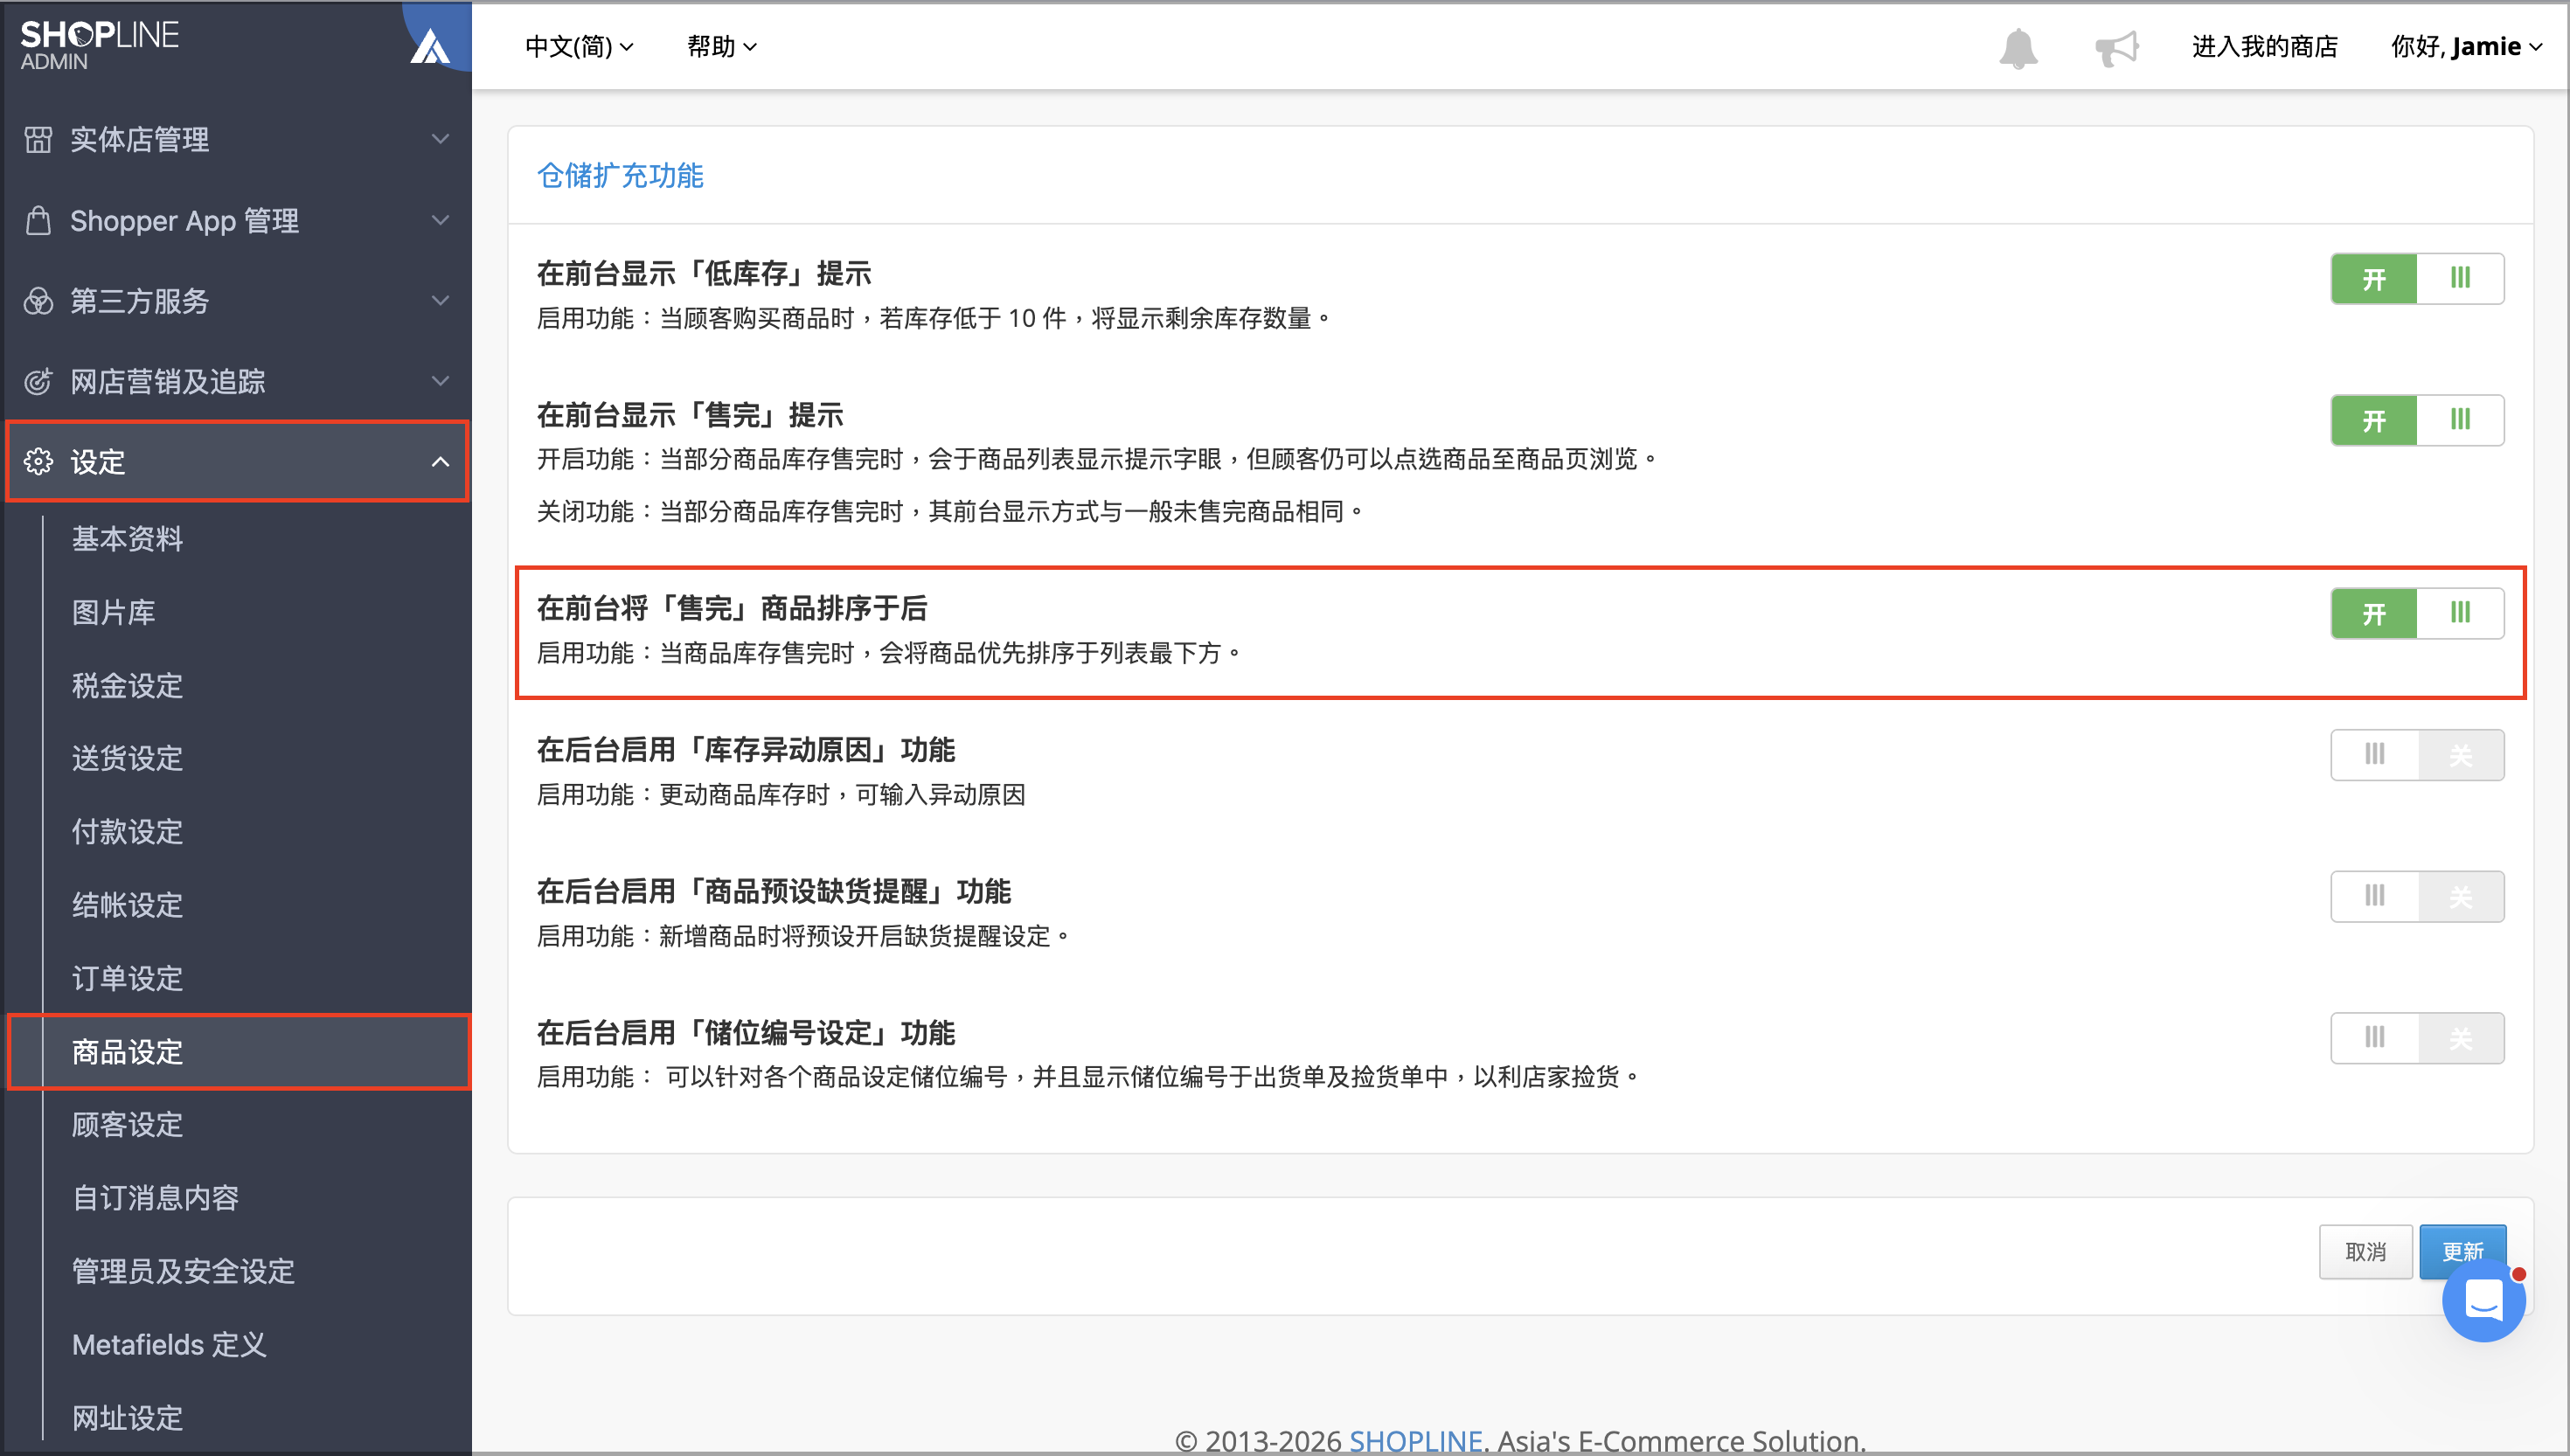The image size is (2570, 1456).
Task: Open 图片库 in sidebar
Action: (x=113, y=612)
